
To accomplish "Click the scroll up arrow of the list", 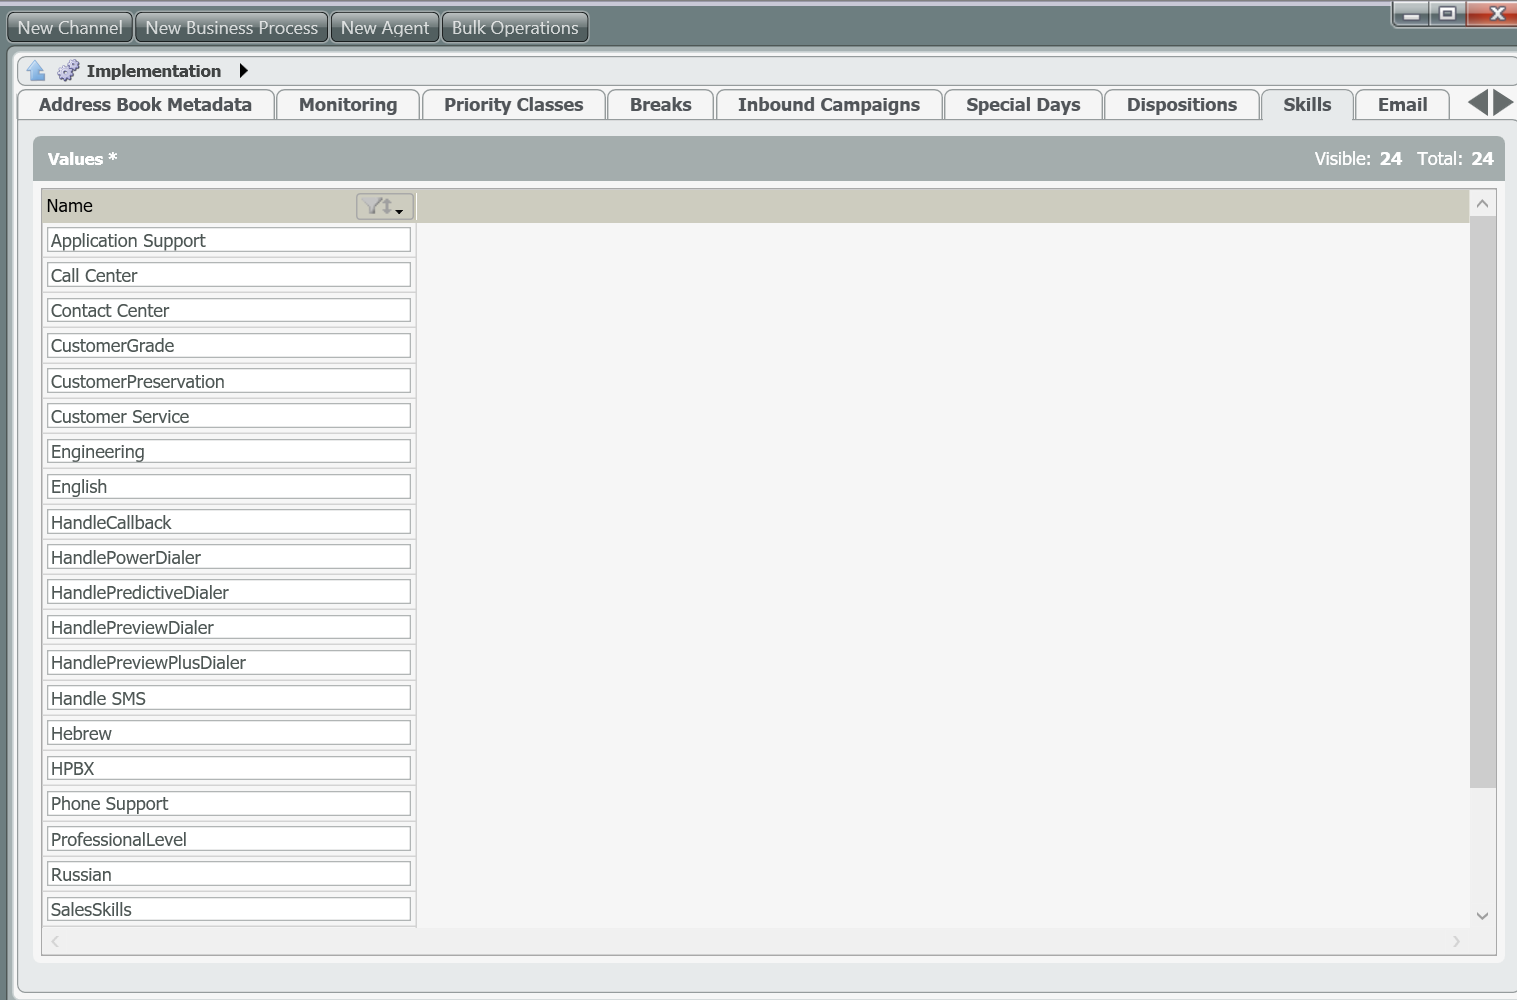I will coord(1482,204).
